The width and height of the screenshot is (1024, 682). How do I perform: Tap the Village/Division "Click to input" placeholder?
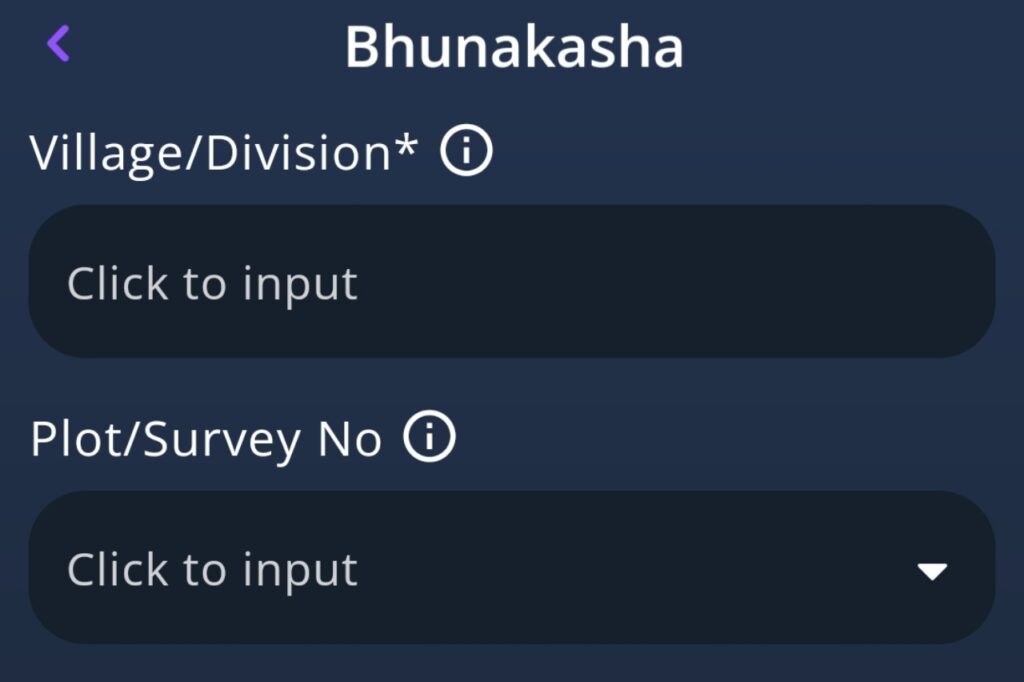tap(212, 284)
